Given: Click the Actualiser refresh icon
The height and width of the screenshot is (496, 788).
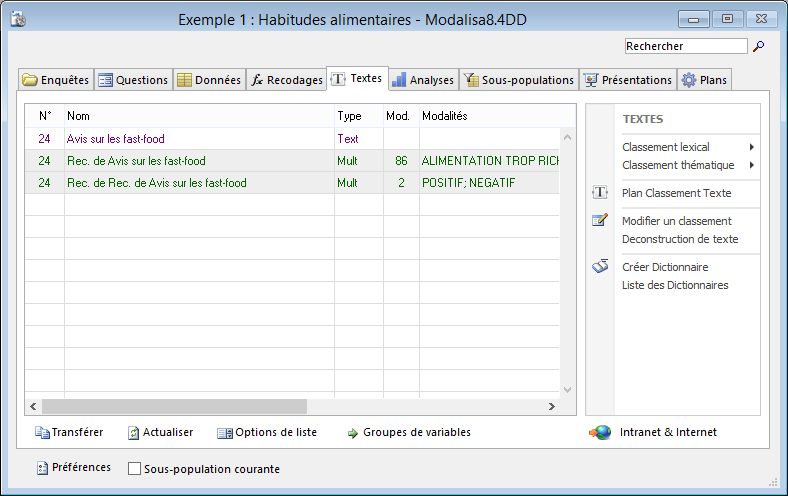Looking at the screenshot, I should [134, 433].
